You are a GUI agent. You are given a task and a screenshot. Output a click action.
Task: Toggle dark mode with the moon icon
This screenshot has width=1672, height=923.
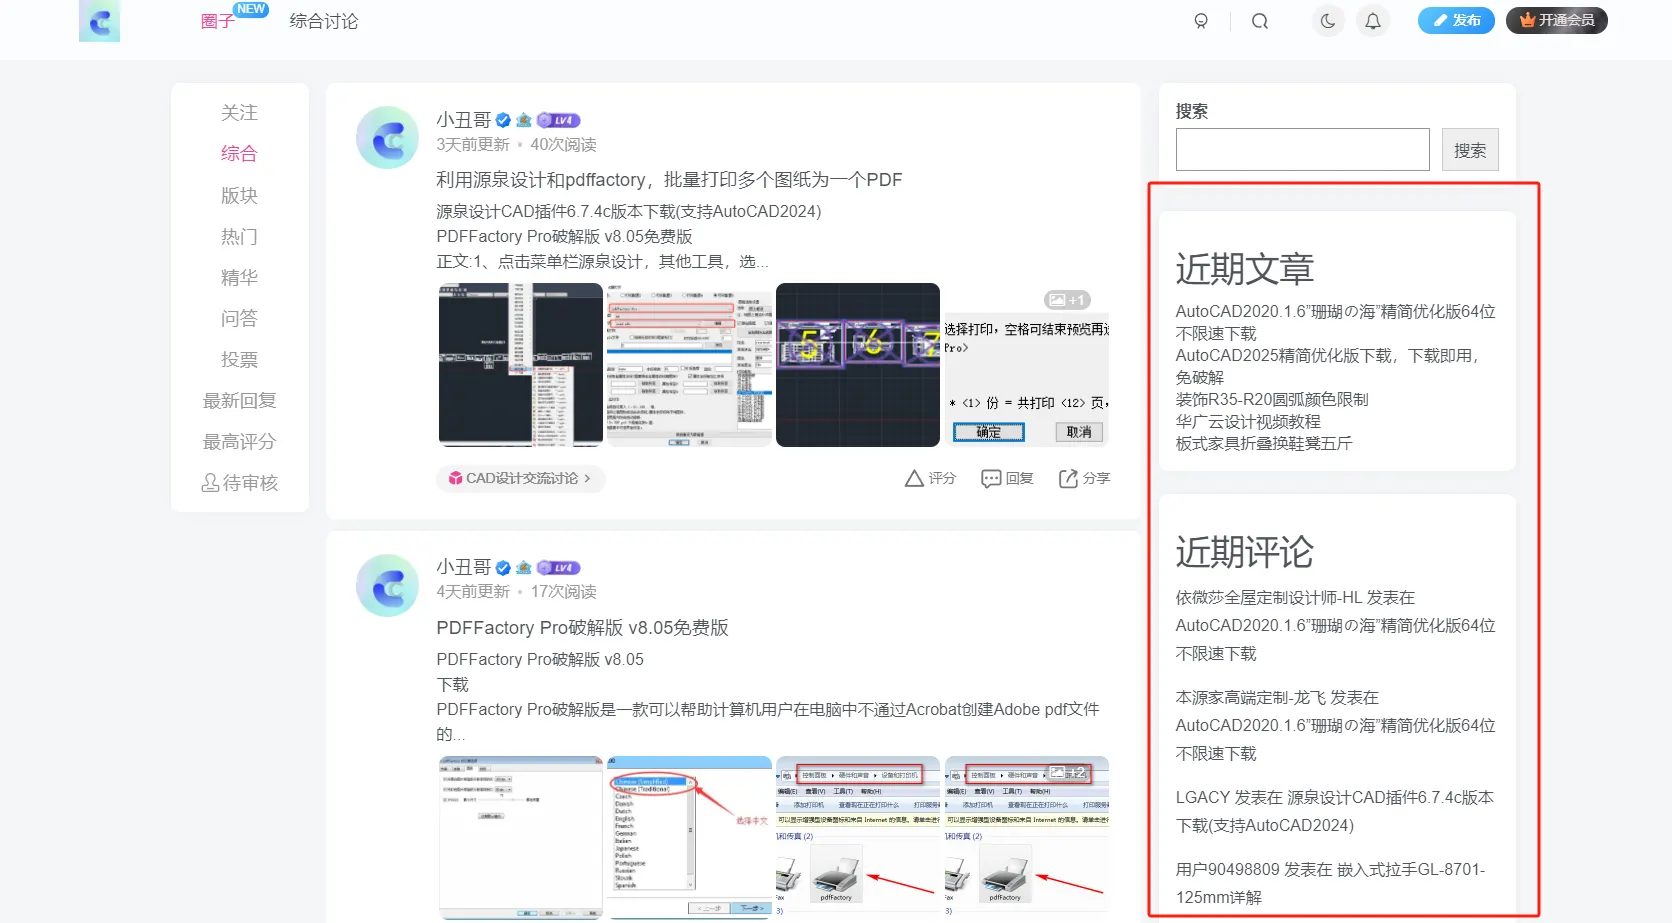coord(1328,21)
